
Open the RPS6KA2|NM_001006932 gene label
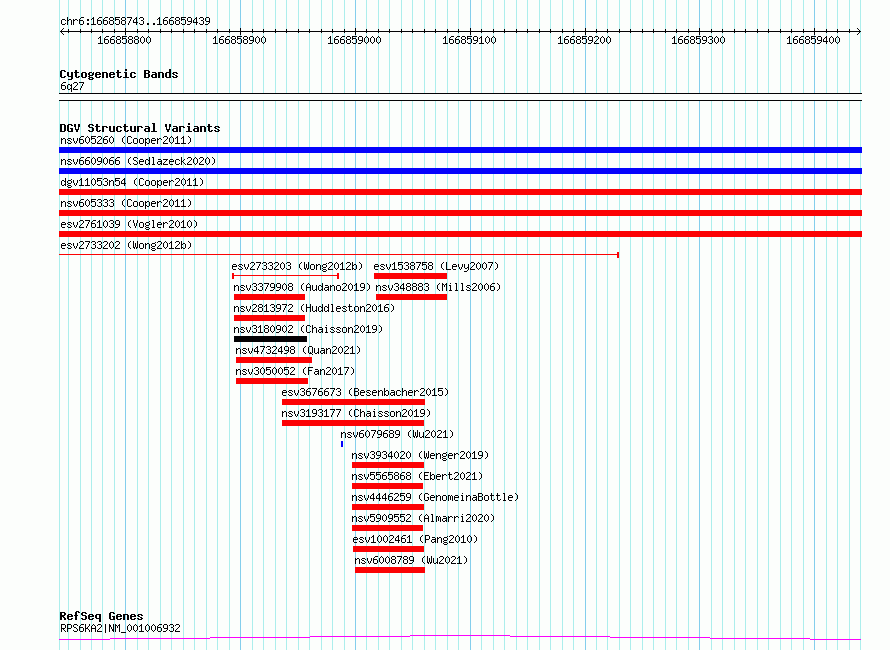(120, 628)
